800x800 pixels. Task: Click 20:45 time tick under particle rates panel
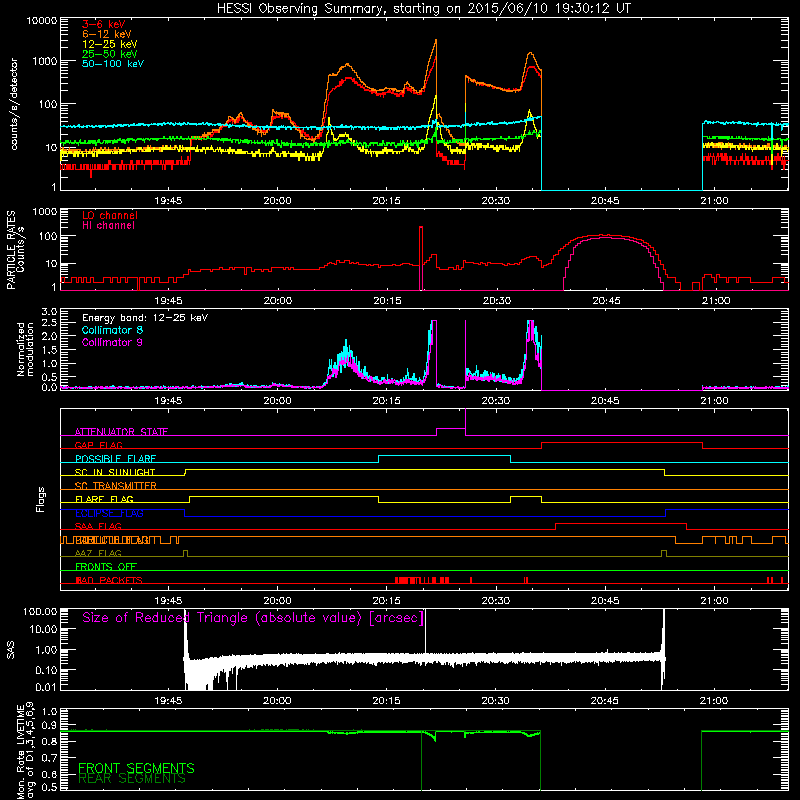click(606, 301)
